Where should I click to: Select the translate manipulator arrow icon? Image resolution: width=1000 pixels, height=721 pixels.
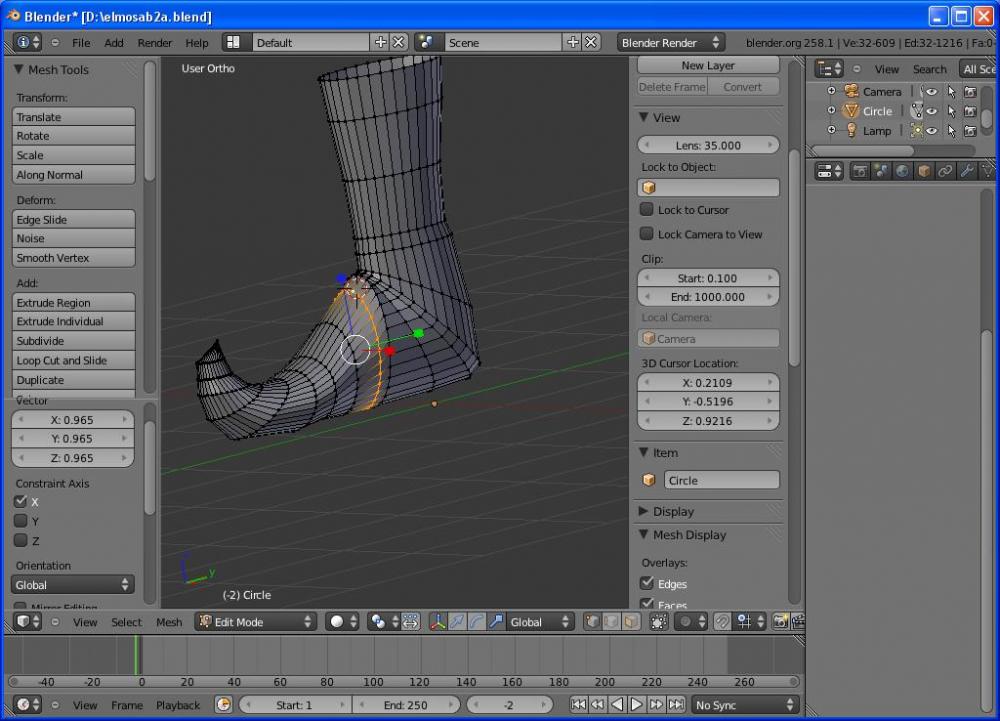pos(457,622)
